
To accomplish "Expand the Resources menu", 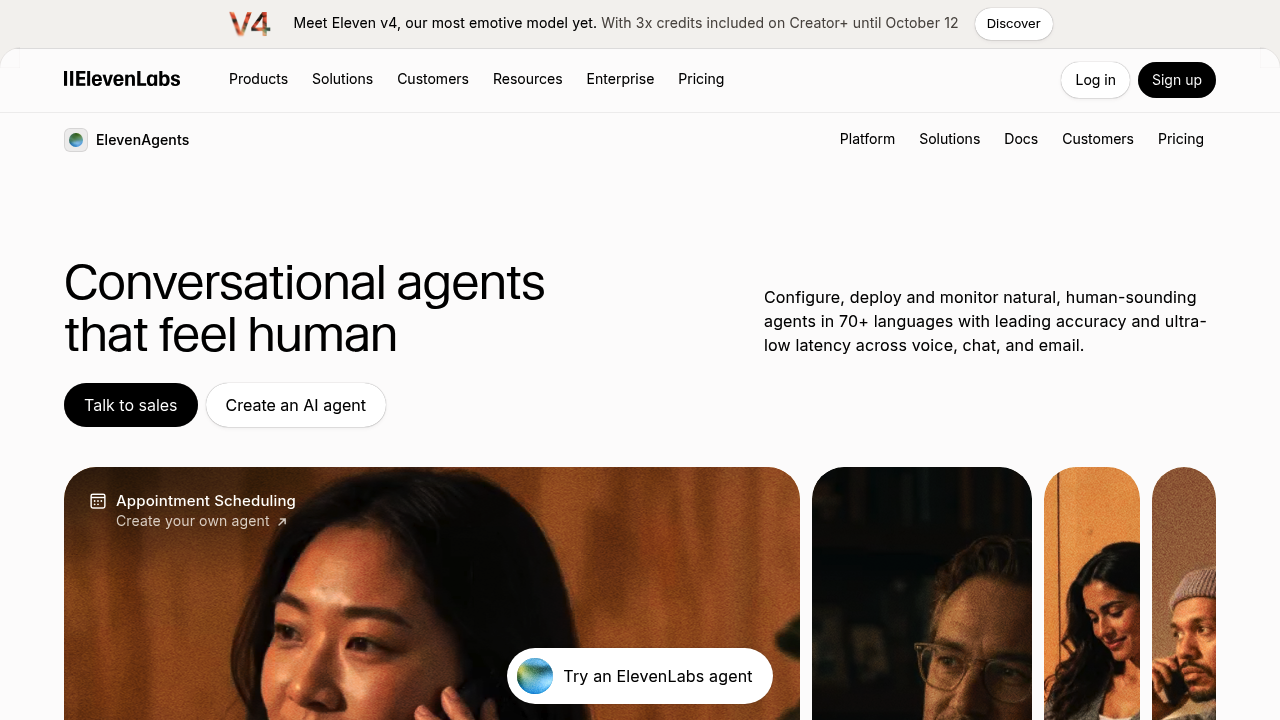I will [x=527, y=79].
